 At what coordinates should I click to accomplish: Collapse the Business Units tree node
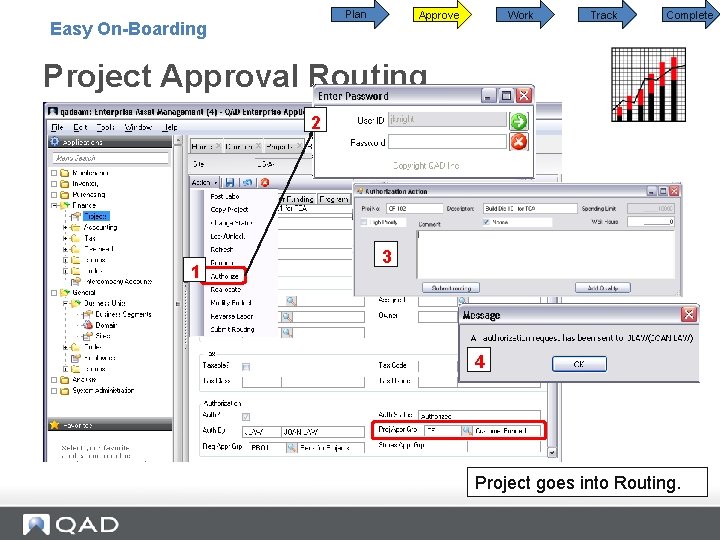pyautogui.click(x=65, y=304)
